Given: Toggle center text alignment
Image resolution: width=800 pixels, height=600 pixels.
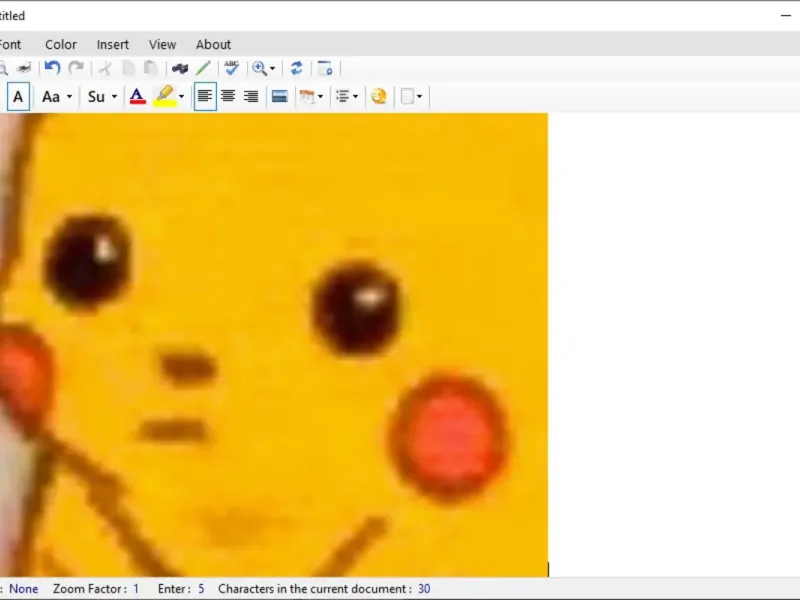Looking at the screenshot, I should pos(228,97).
